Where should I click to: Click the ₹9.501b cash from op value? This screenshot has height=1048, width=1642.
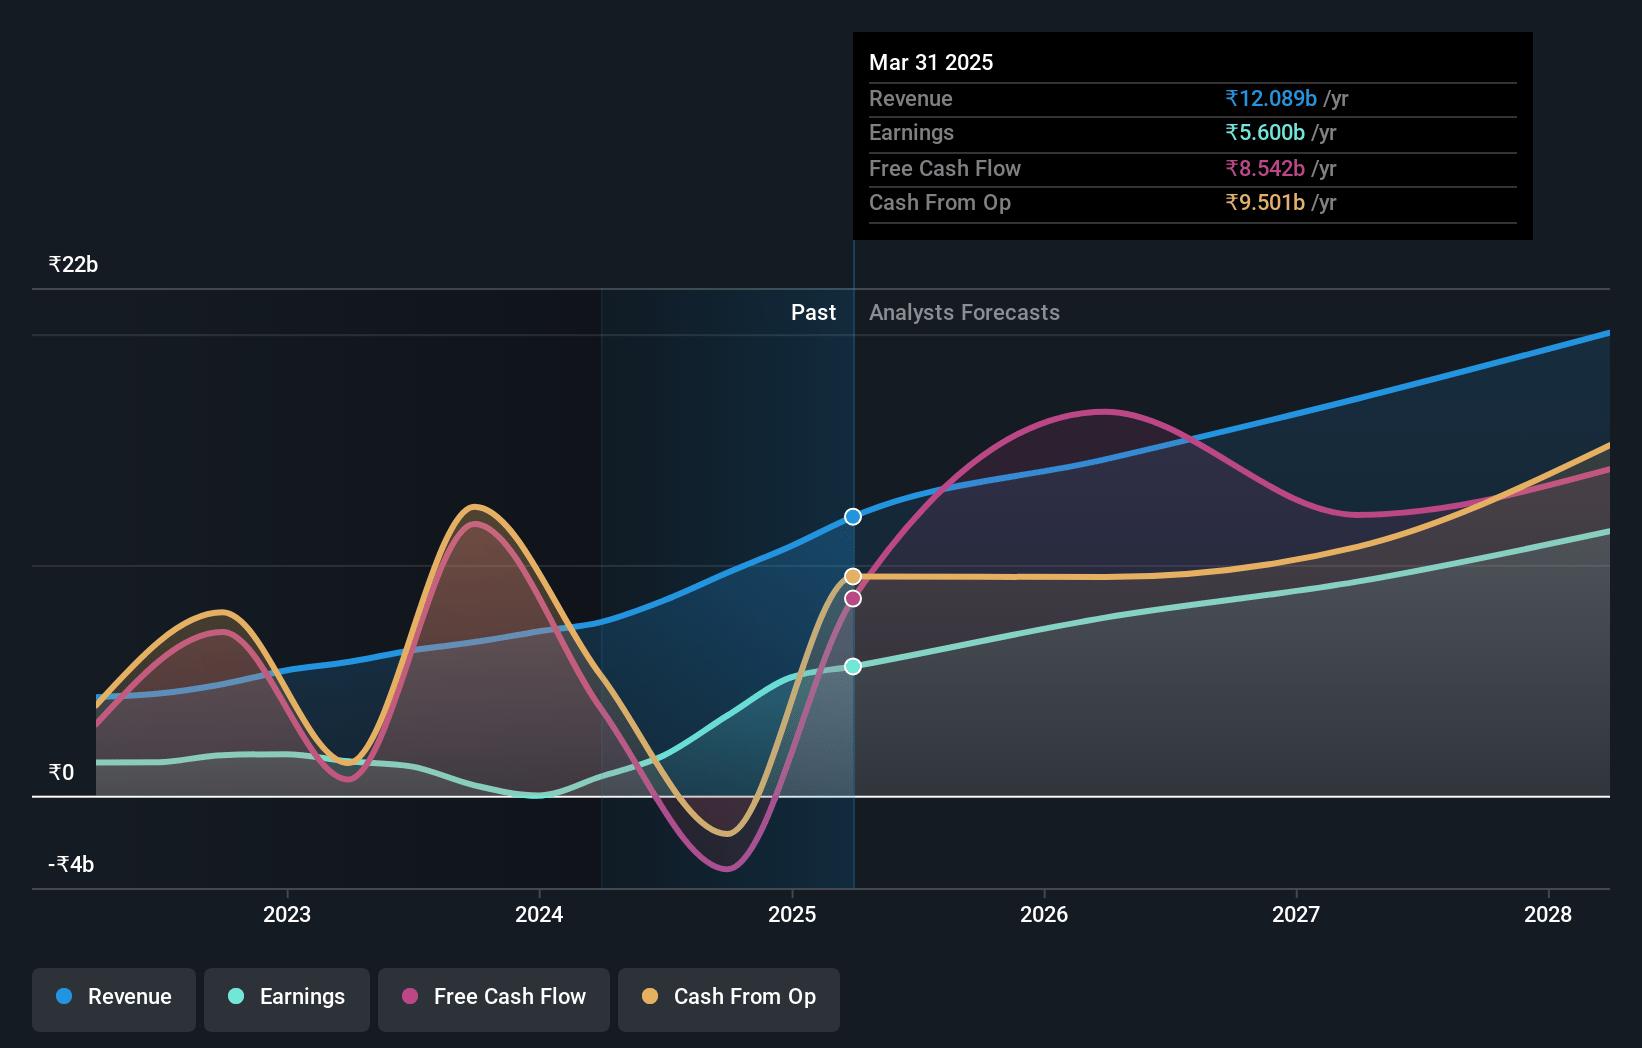pyautogui.click(x=1265, y=202)
